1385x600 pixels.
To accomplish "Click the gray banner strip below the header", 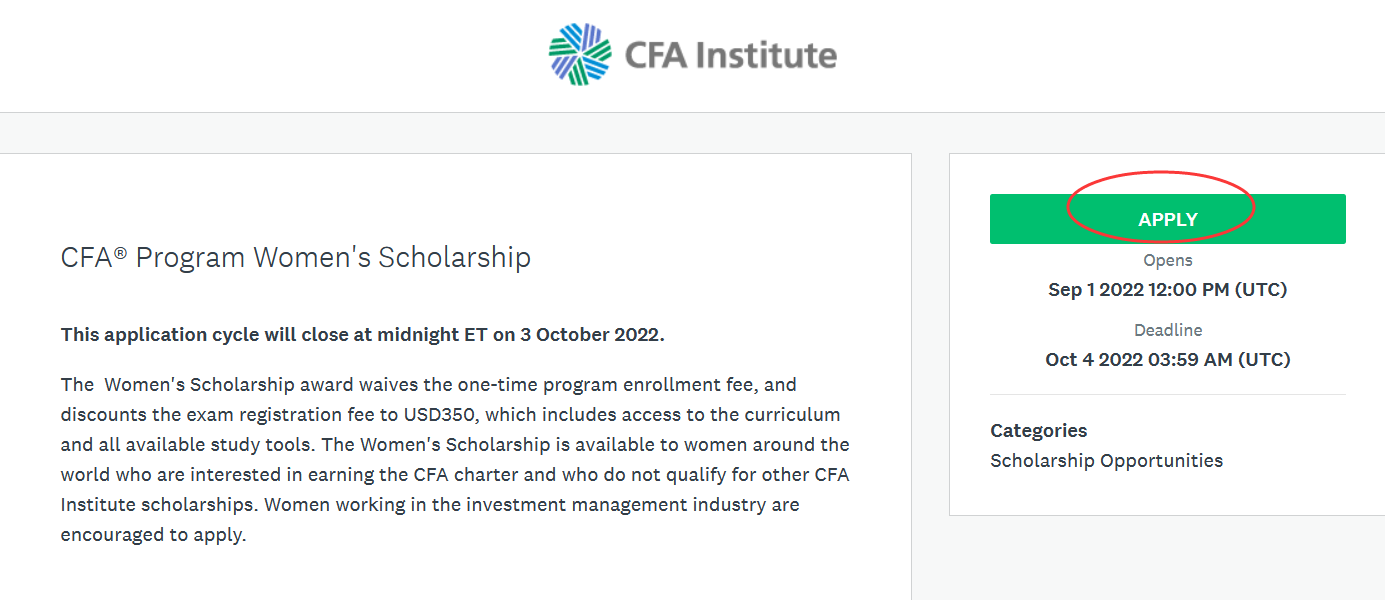I will click(692, 132).
